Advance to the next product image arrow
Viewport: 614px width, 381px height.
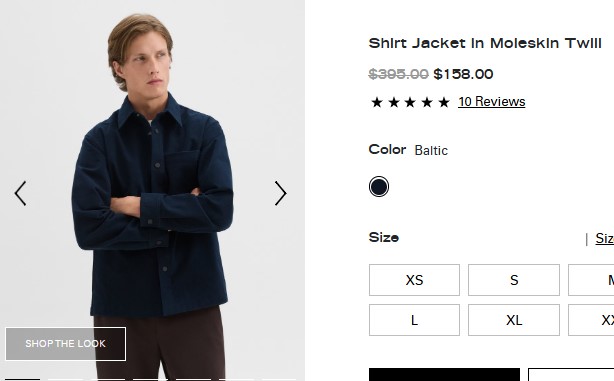[x=280, y=193]
